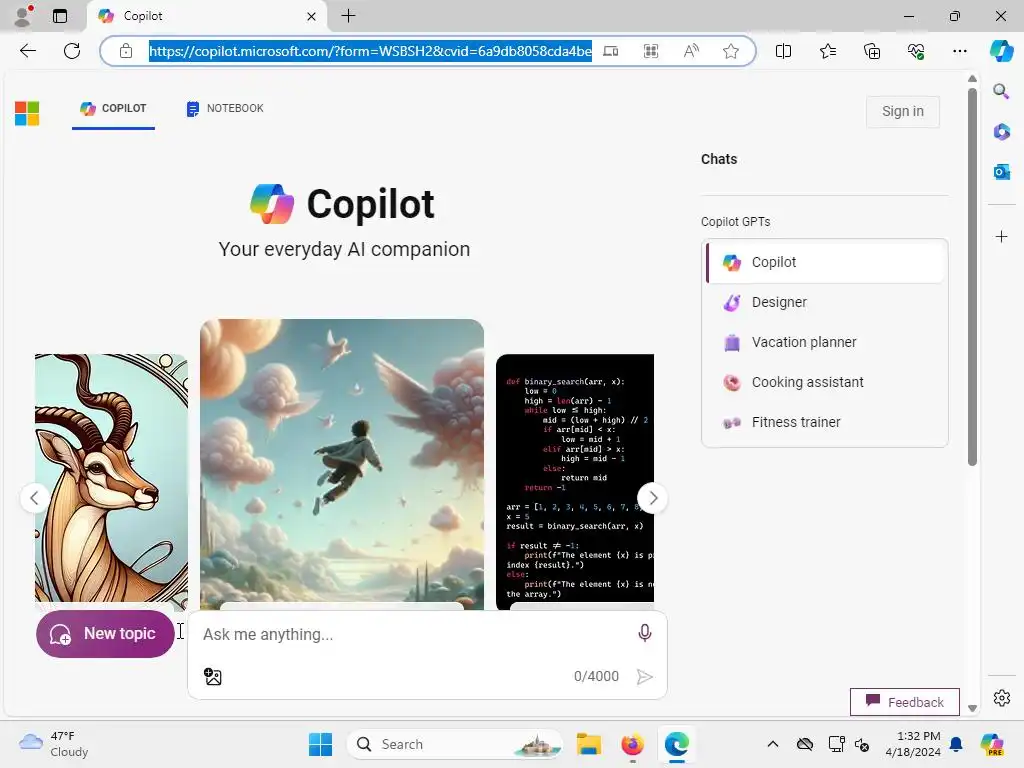Add a sidebar app with plus icon

[1001, 236]
